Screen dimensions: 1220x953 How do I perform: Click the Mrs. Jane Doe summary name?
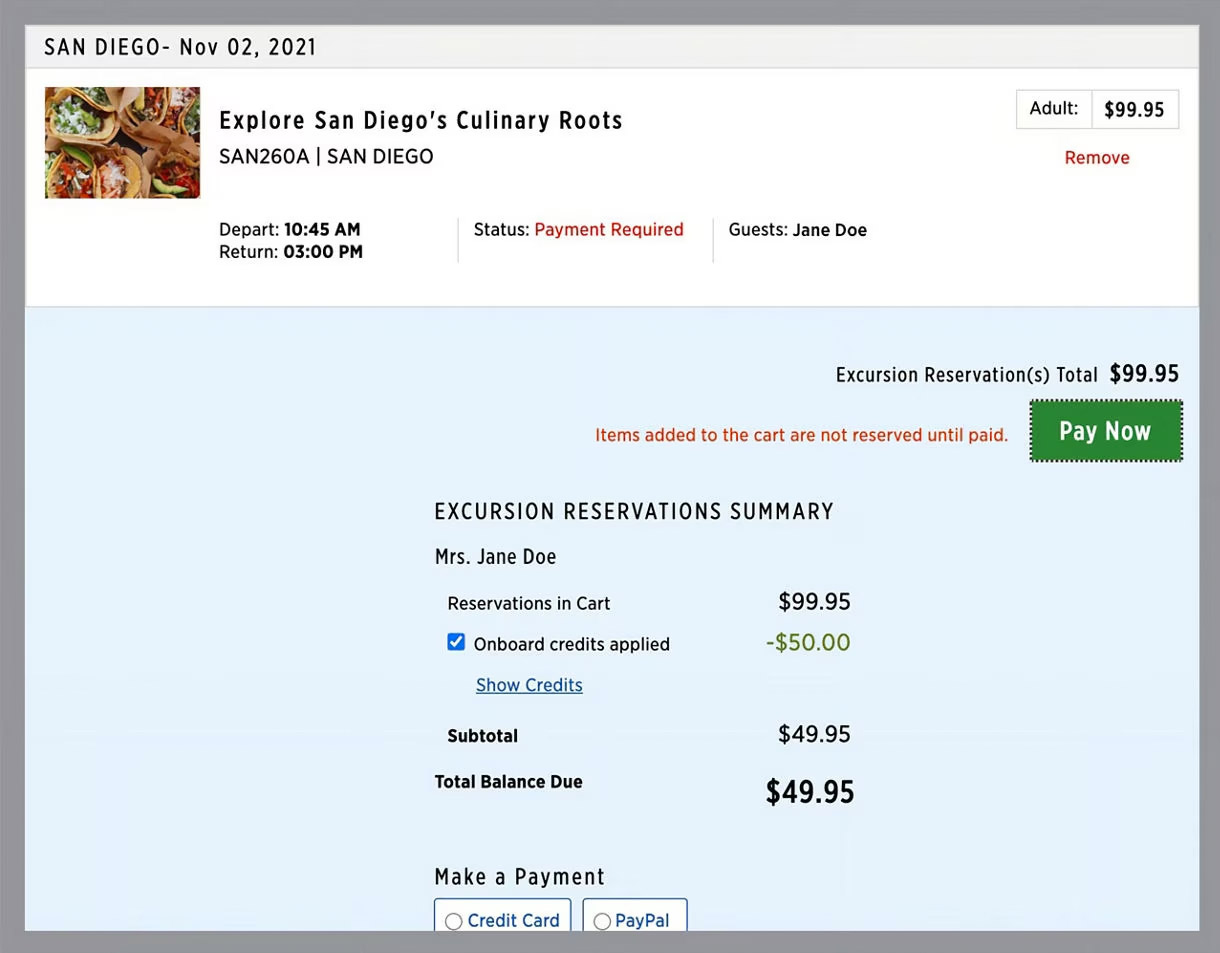pyautogui.click(x=495, y=557)
